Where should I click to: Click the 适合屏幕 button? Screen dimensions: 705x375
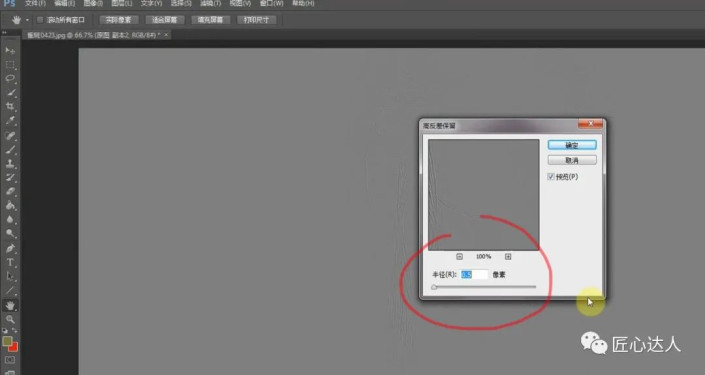click(164, 20)
